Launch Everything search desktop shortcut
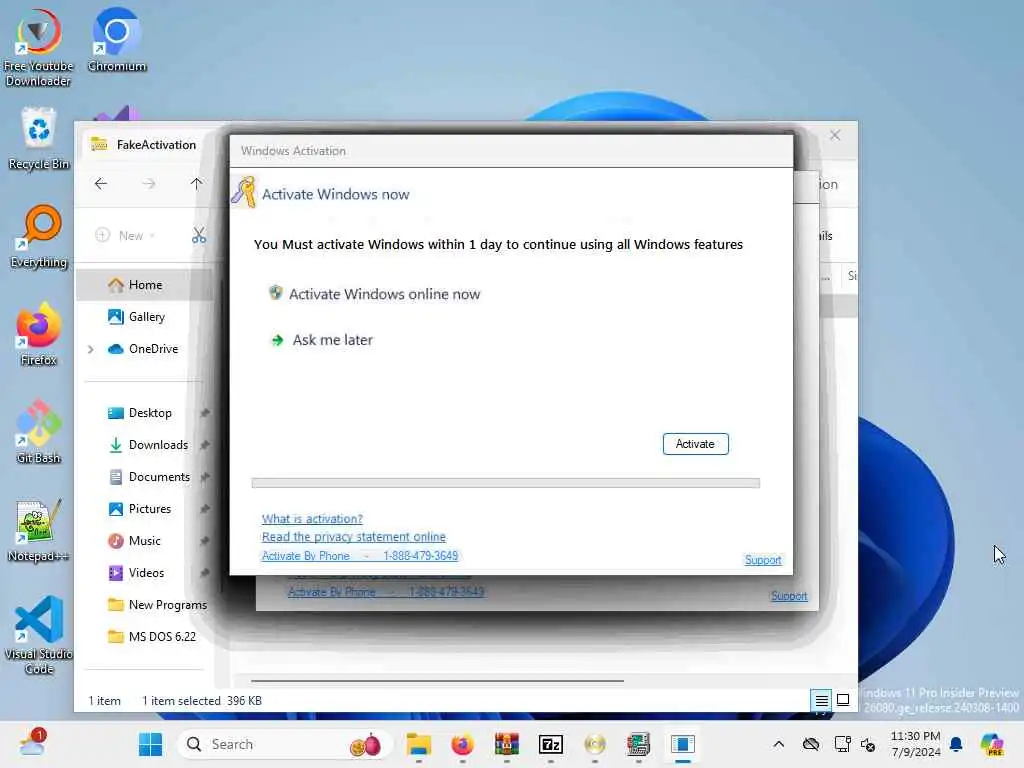The height and width of the screenshot is (768, 1024). pos(39,236)
